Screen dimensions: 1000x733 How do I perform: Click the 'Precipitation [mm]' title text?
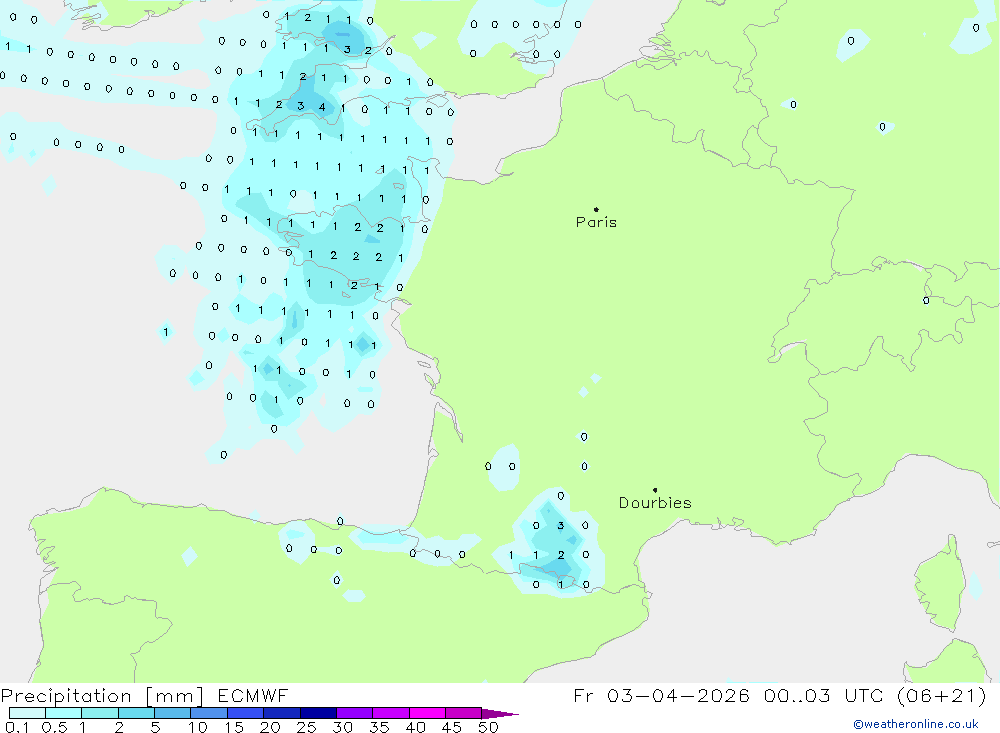coord(103,696)
